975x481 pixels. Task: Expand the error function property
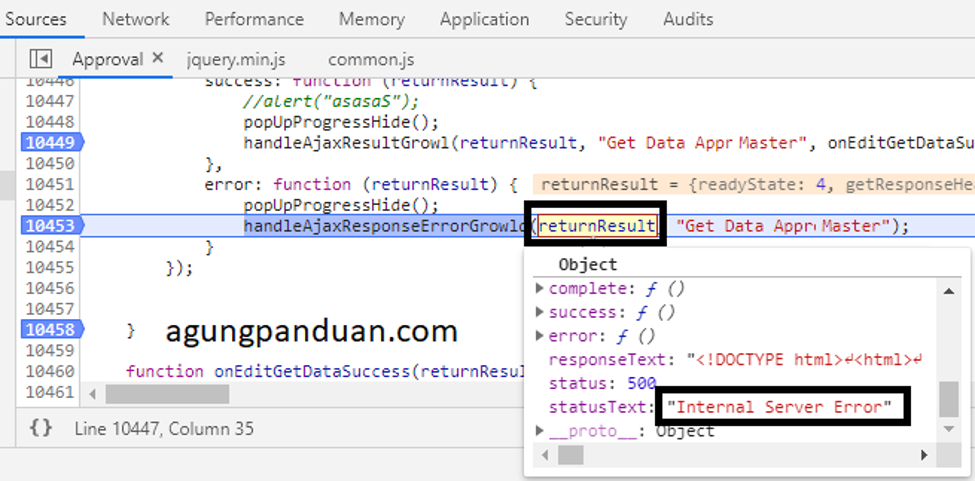pos(540,336)
